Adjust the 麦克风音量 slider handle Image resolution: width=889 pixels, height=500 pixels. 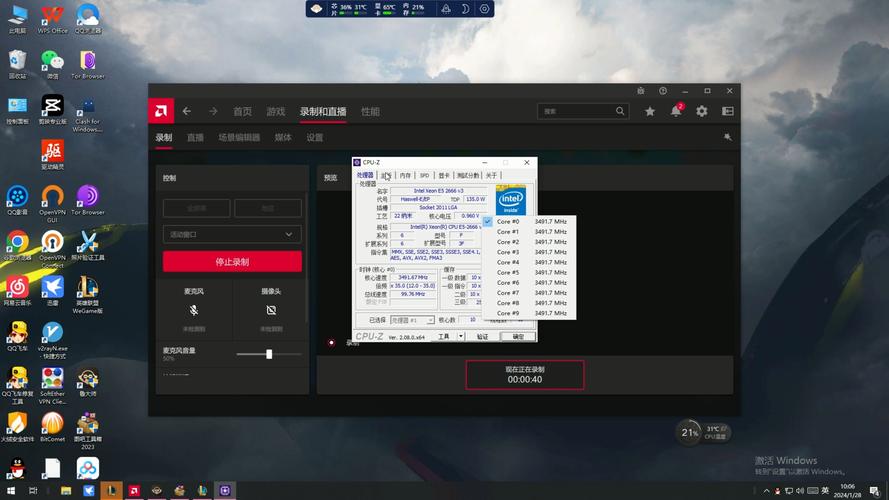(x=269, y=354)
